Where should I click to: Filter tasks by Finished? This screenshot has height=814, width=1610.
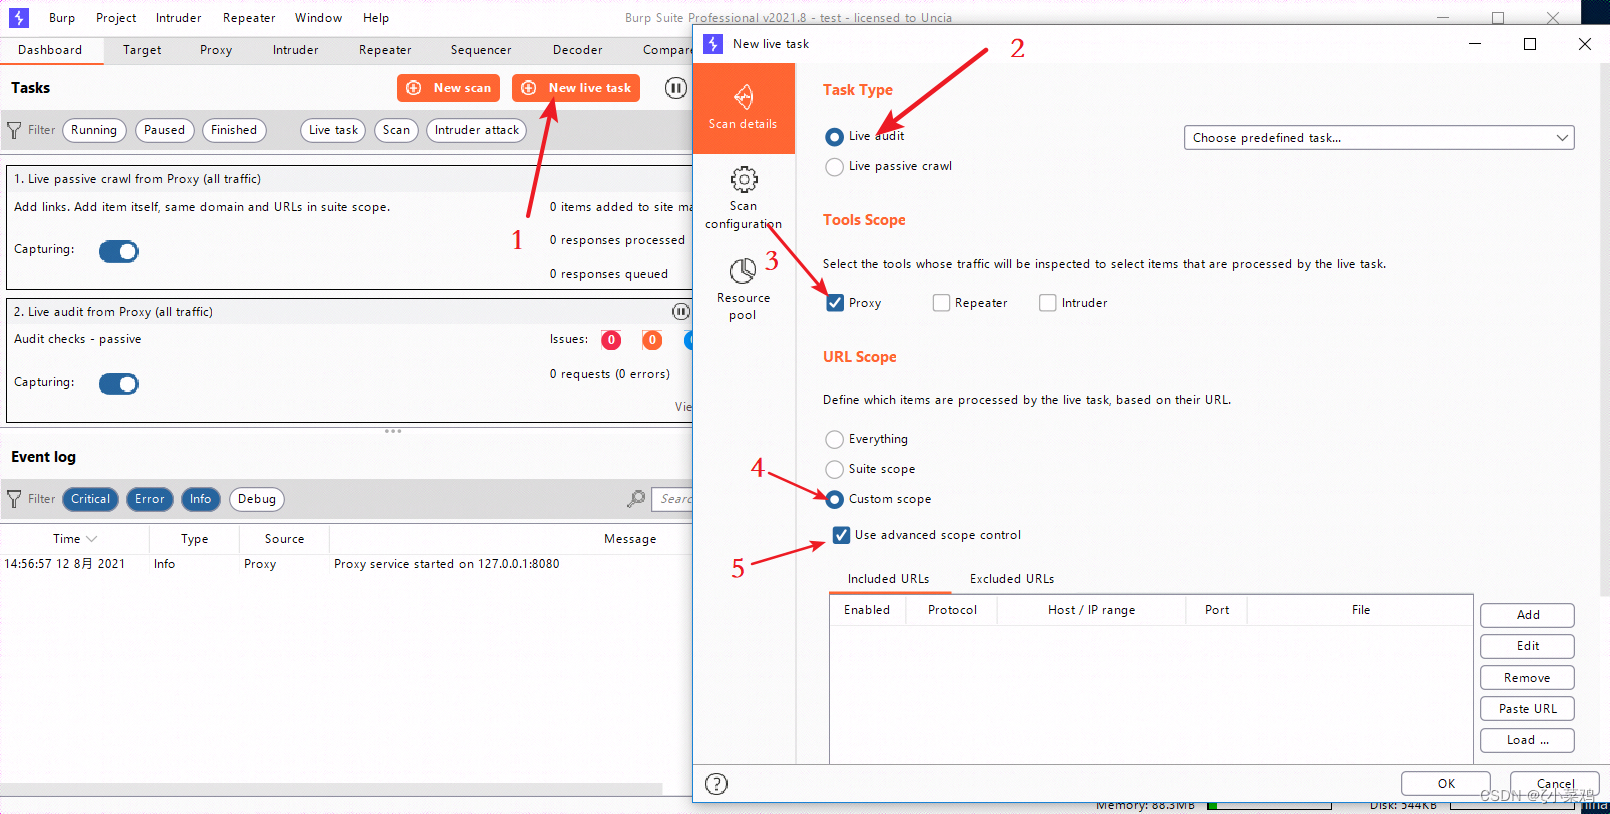(234, 130)
